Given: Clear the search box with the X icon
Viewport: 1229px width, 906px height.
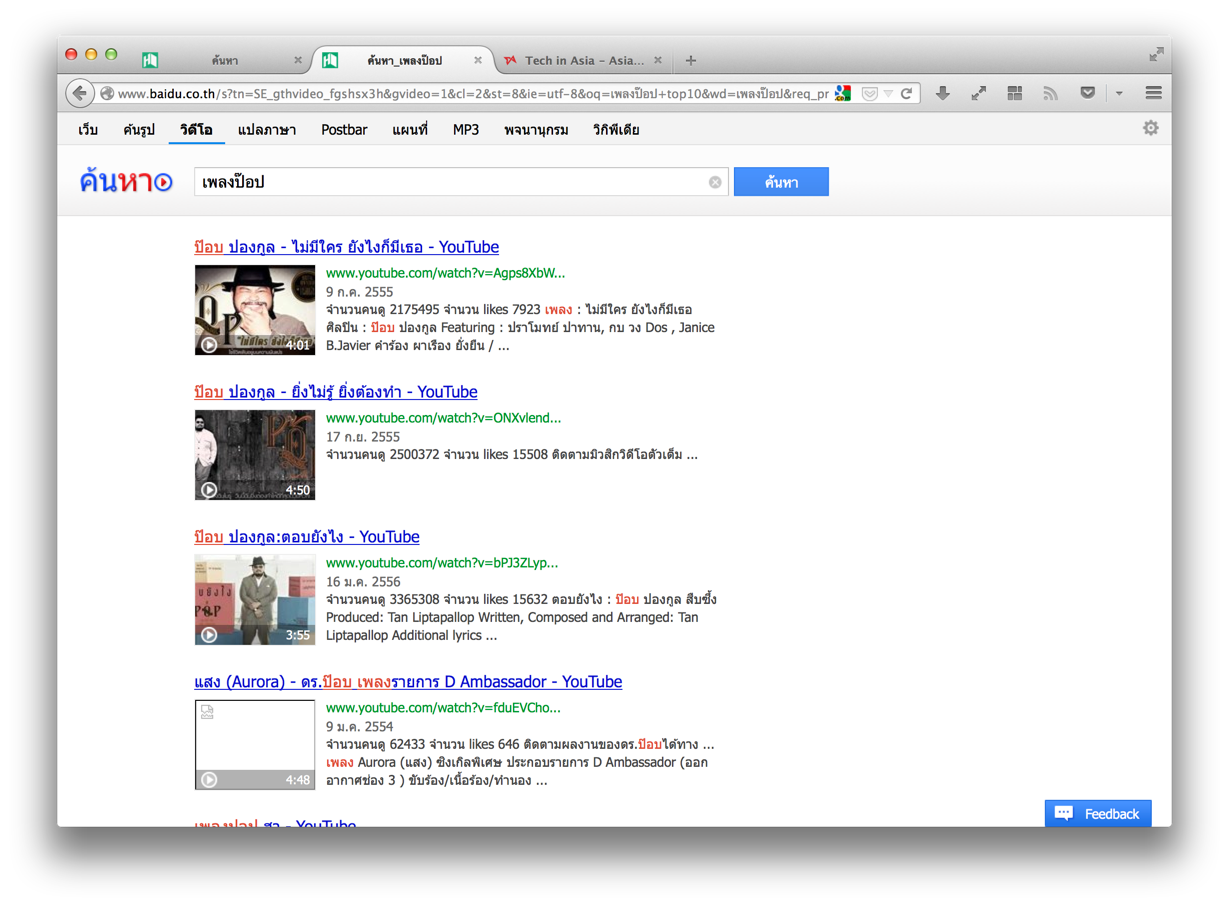Looking at the screenshot, I should (x=715, y=182).
